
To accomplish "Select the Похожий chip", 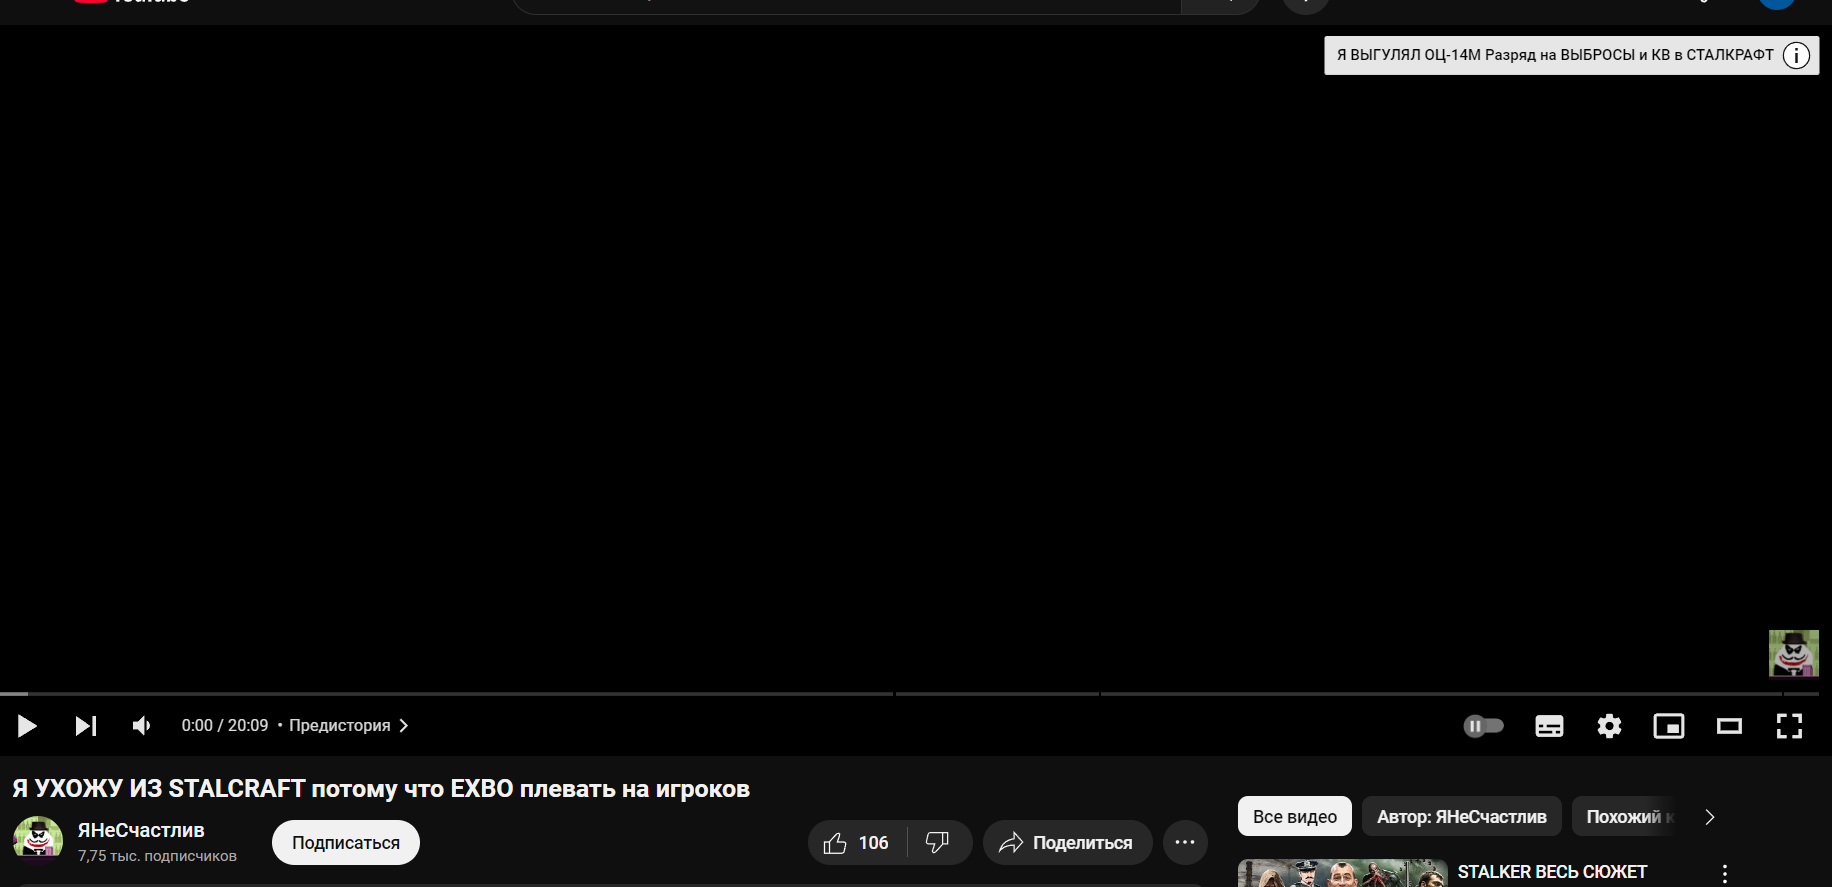I will coord(1624,817).
